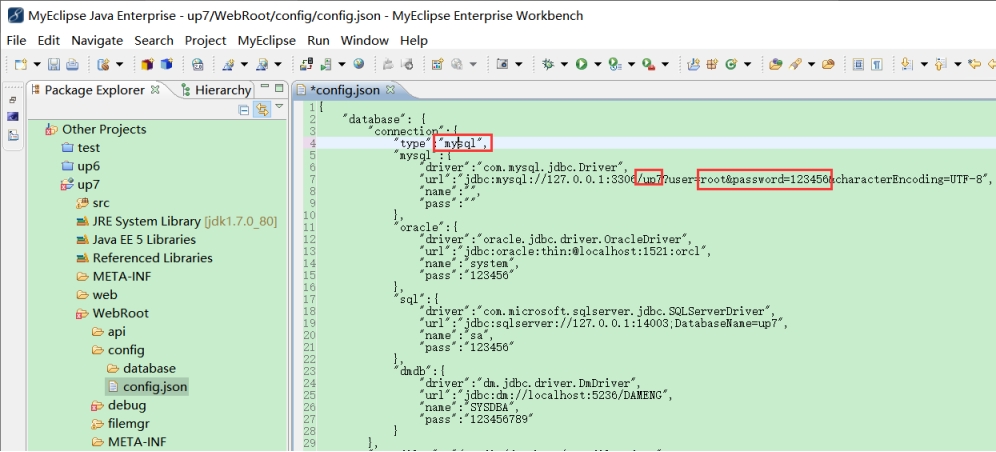Open the Run menu
This screenshot has height=452, width=996.
click(318, 40)
